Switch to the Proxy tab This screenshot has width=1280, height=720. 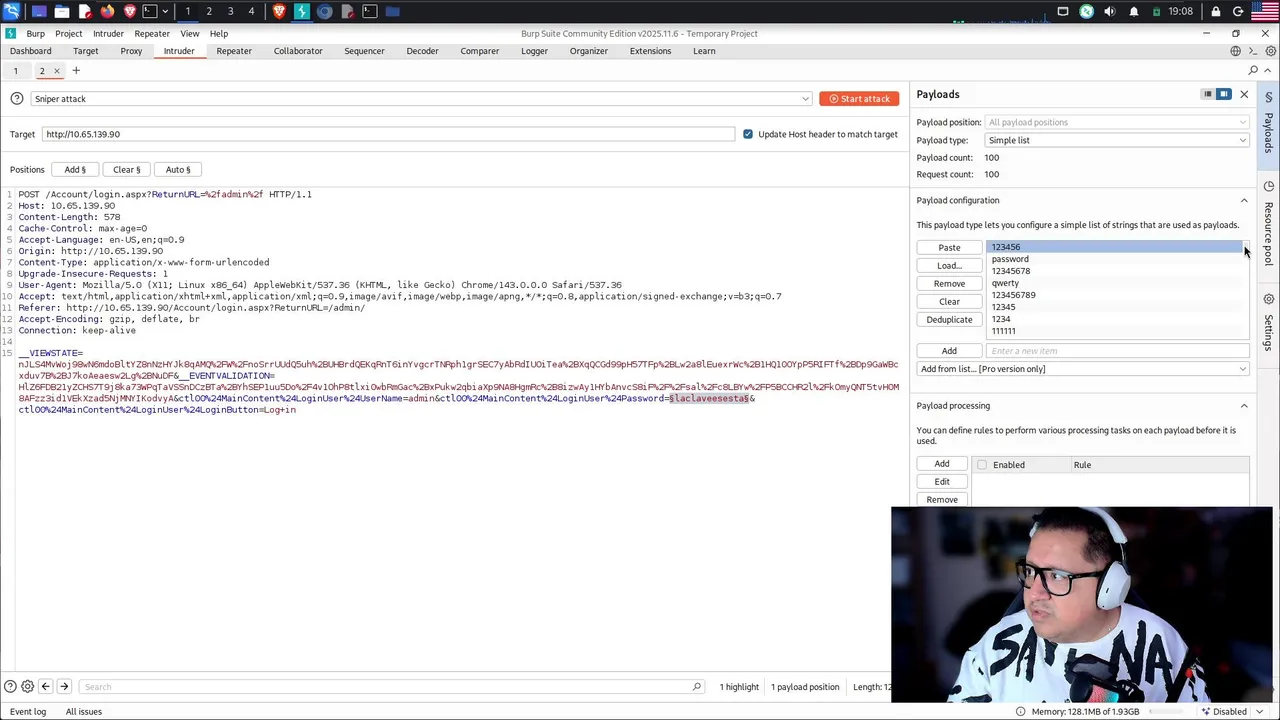click(131, 51)
